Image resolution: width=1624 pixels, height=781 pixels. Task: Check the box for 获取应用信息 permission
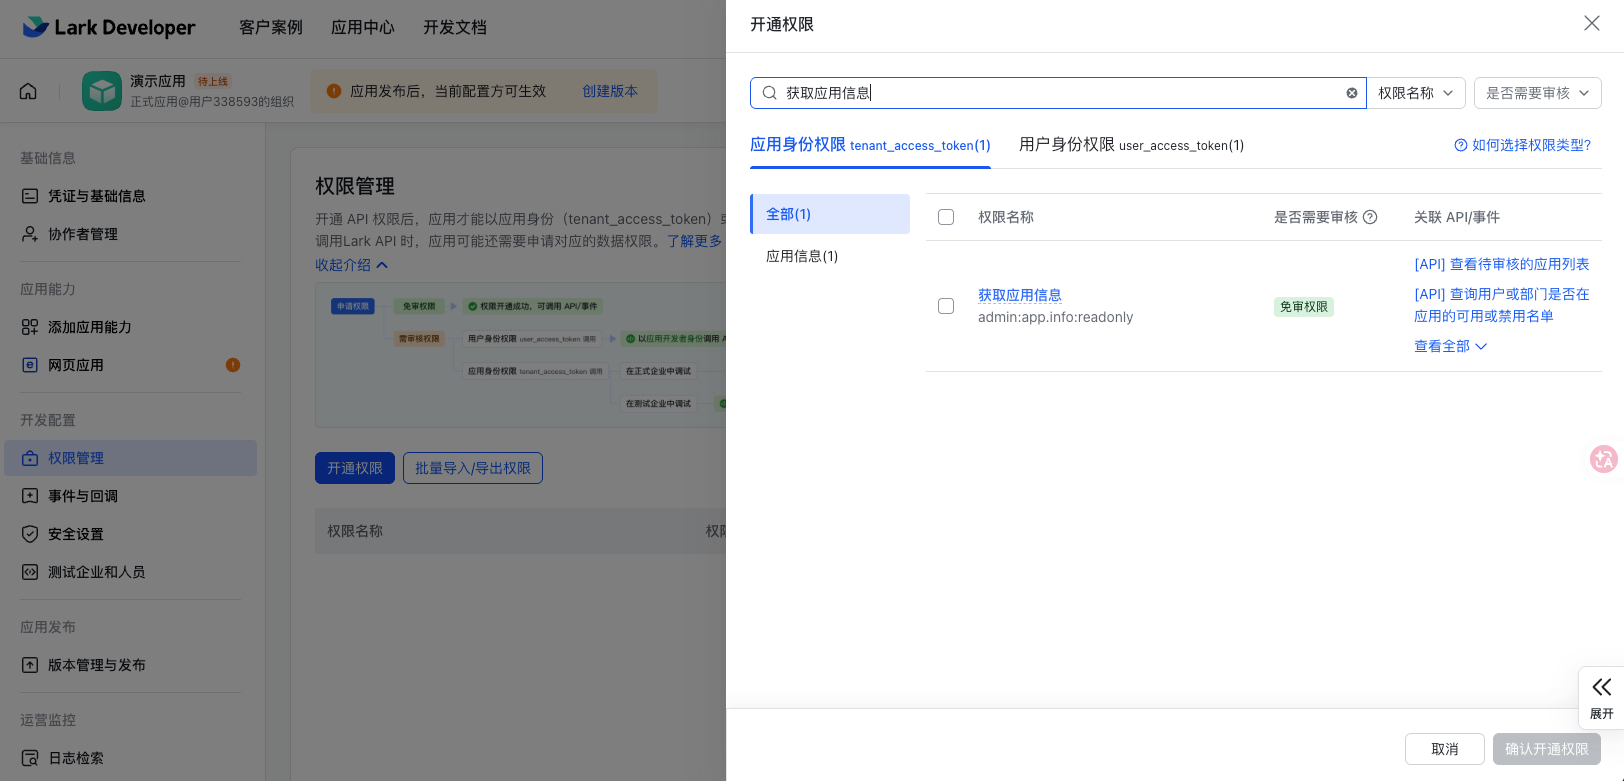coord(946,306)
